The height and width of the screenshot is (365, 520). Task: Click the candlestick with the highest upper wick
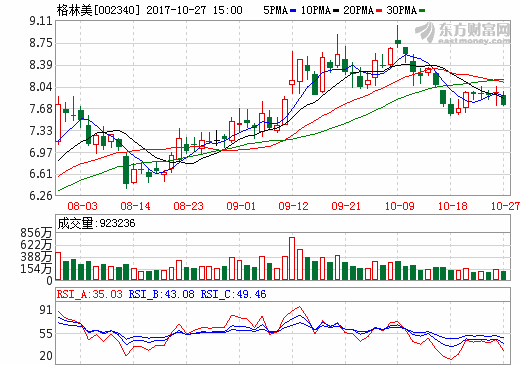click(398, 37)
